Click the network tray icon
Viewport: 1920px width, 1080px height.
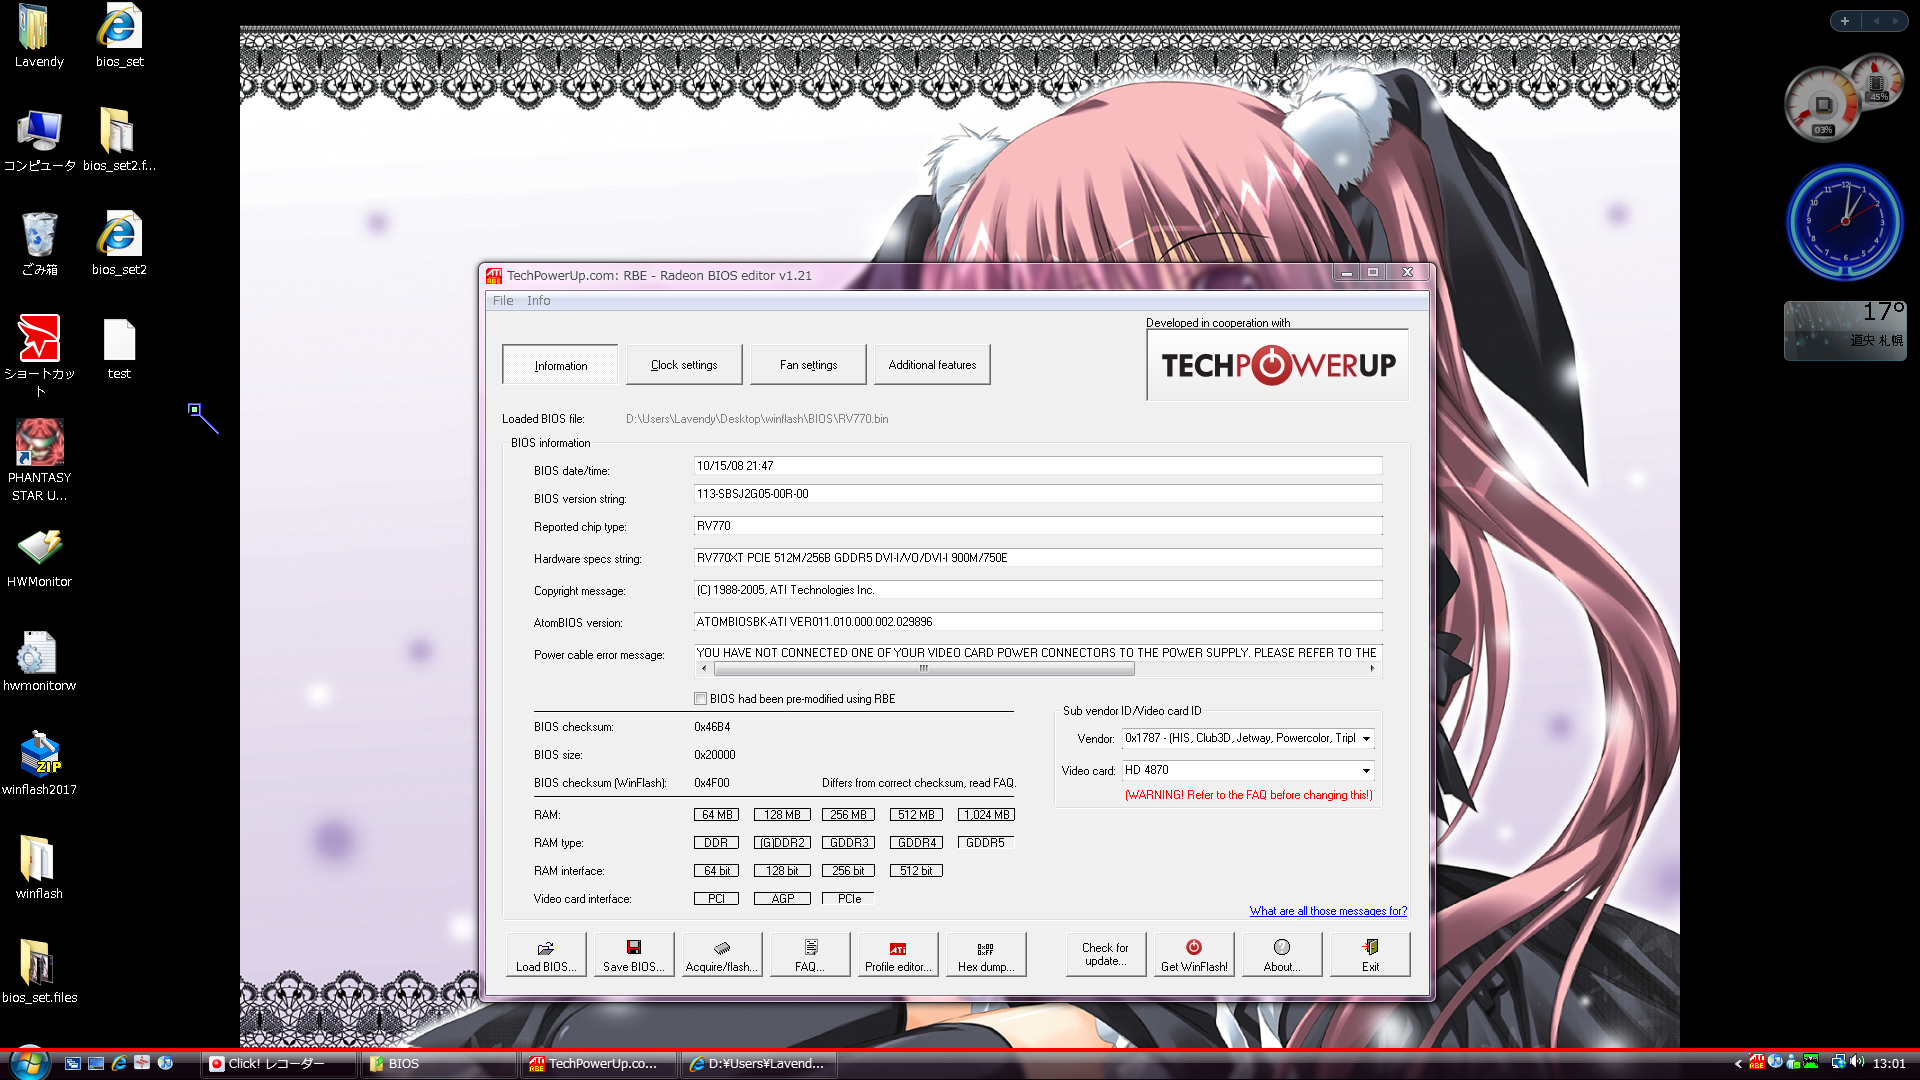tap(1838, 1063)
